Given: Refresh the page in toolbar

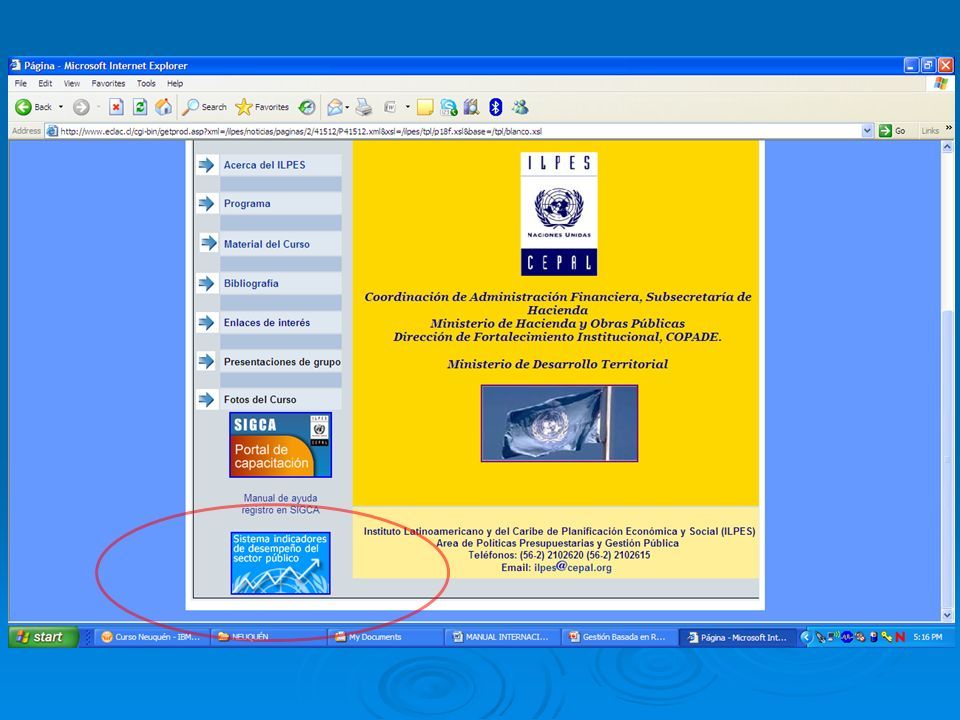Looking at the screenshot, I should [x=140, y=107].
